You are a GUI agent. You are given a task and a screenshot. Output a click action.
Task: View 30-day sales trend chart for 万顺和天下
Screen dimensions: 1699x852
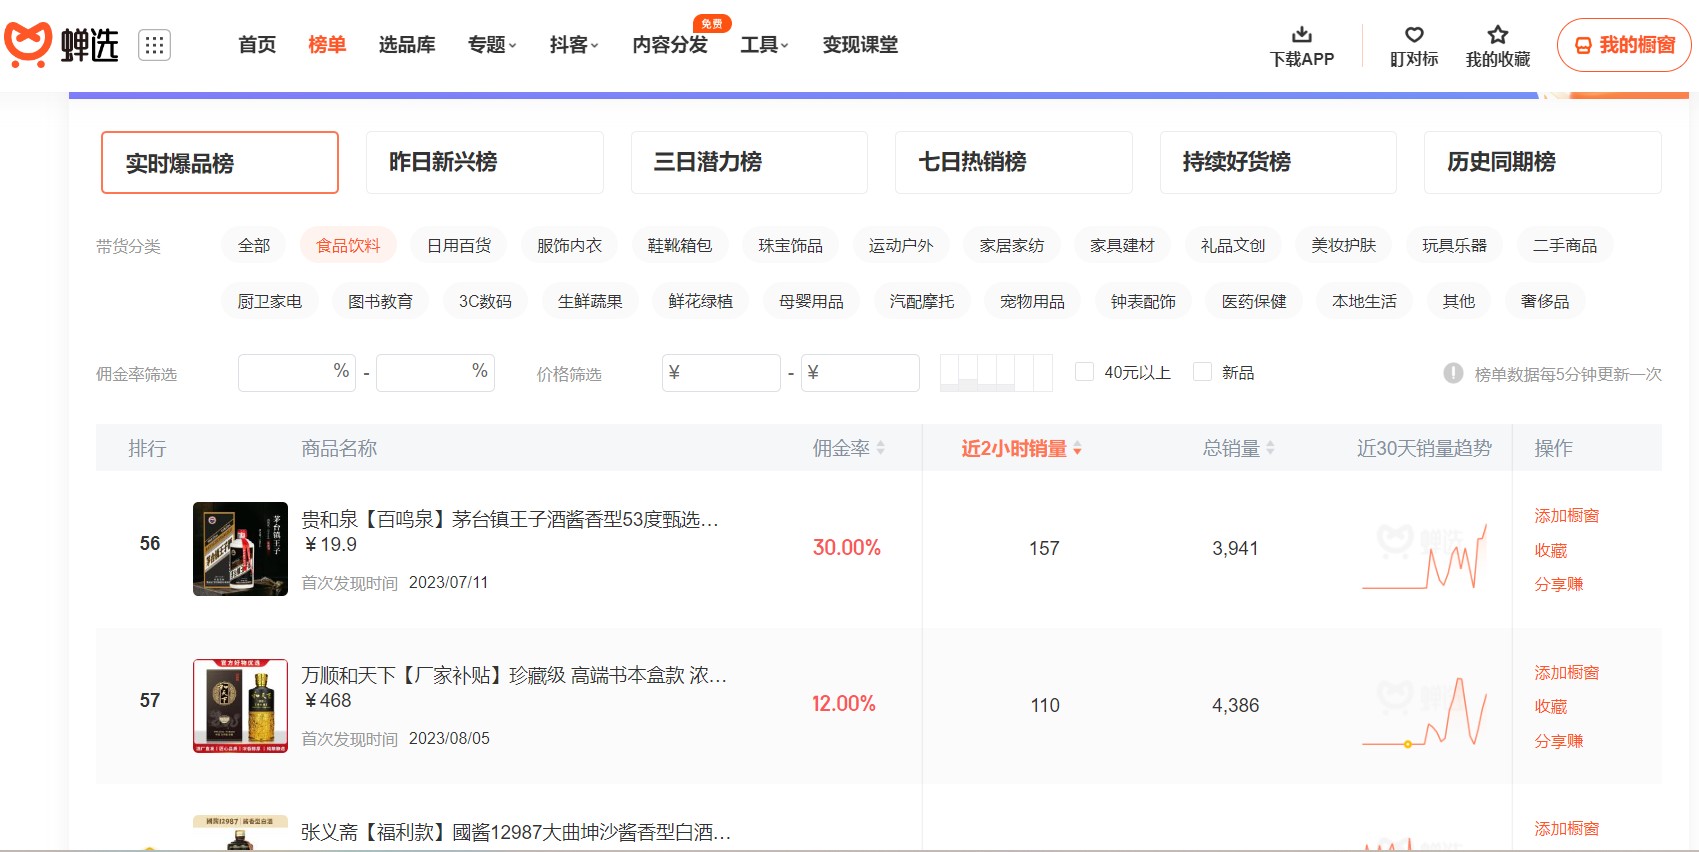[1425, 711]
